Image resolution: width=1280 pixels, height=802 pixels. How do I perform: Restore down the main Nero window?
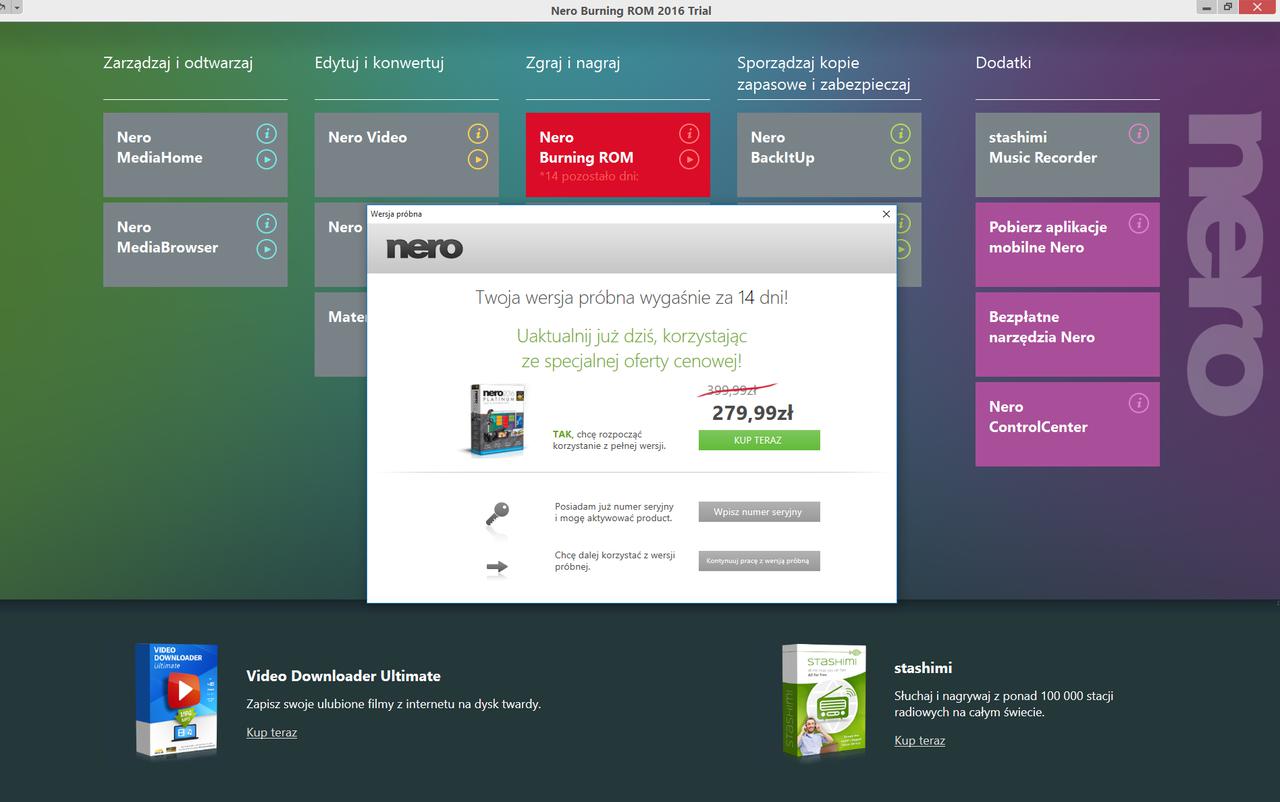1228,6
